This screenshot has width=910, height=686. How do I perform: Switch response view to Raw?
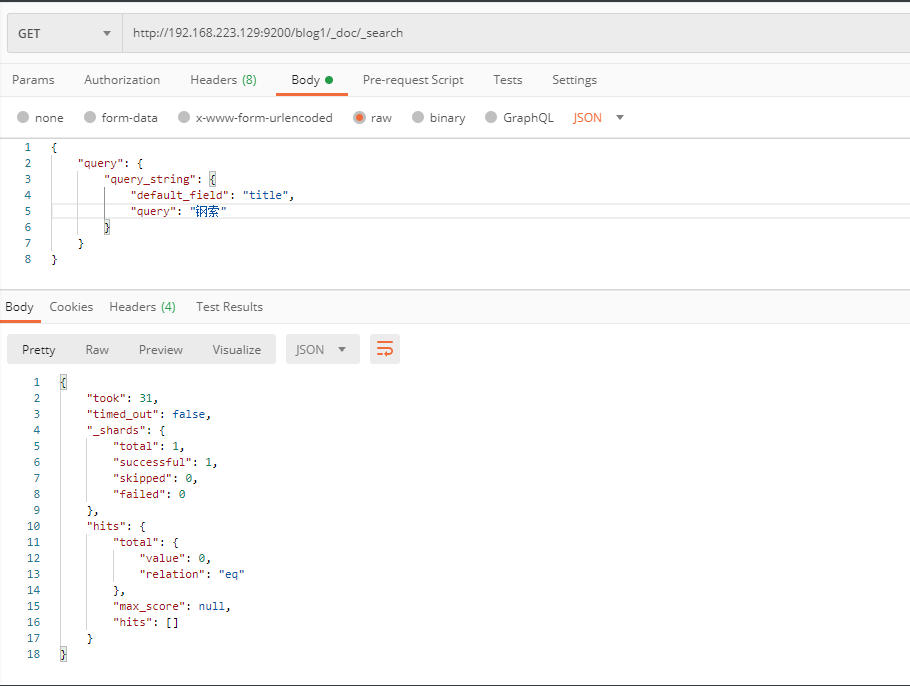97,349
